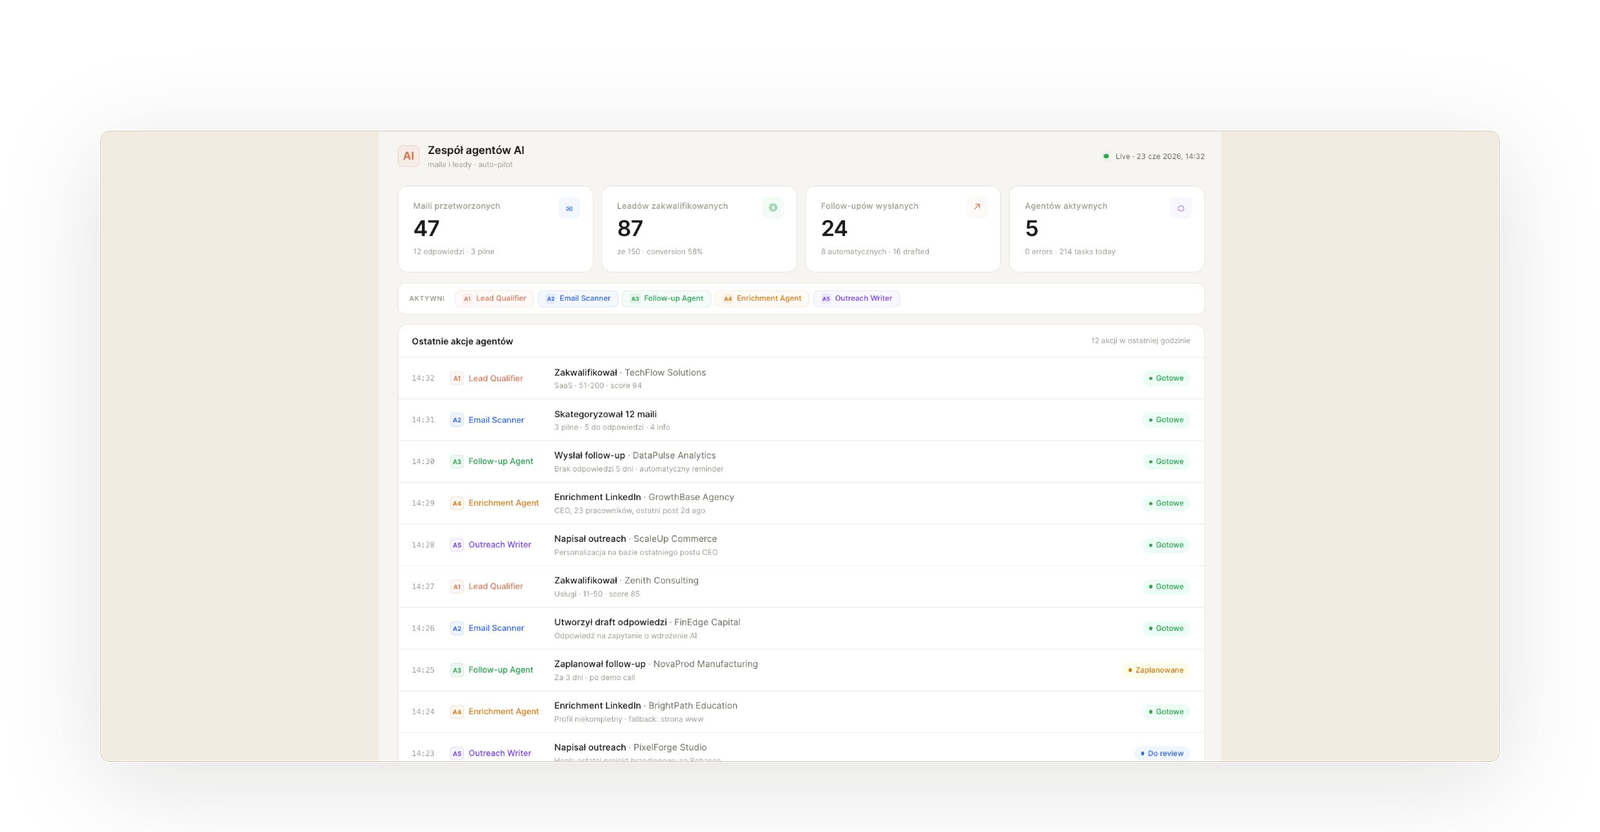
Task: Click Zaplanował follow-up NovaProd Manufacturing entry
Action: coord(656,664)
